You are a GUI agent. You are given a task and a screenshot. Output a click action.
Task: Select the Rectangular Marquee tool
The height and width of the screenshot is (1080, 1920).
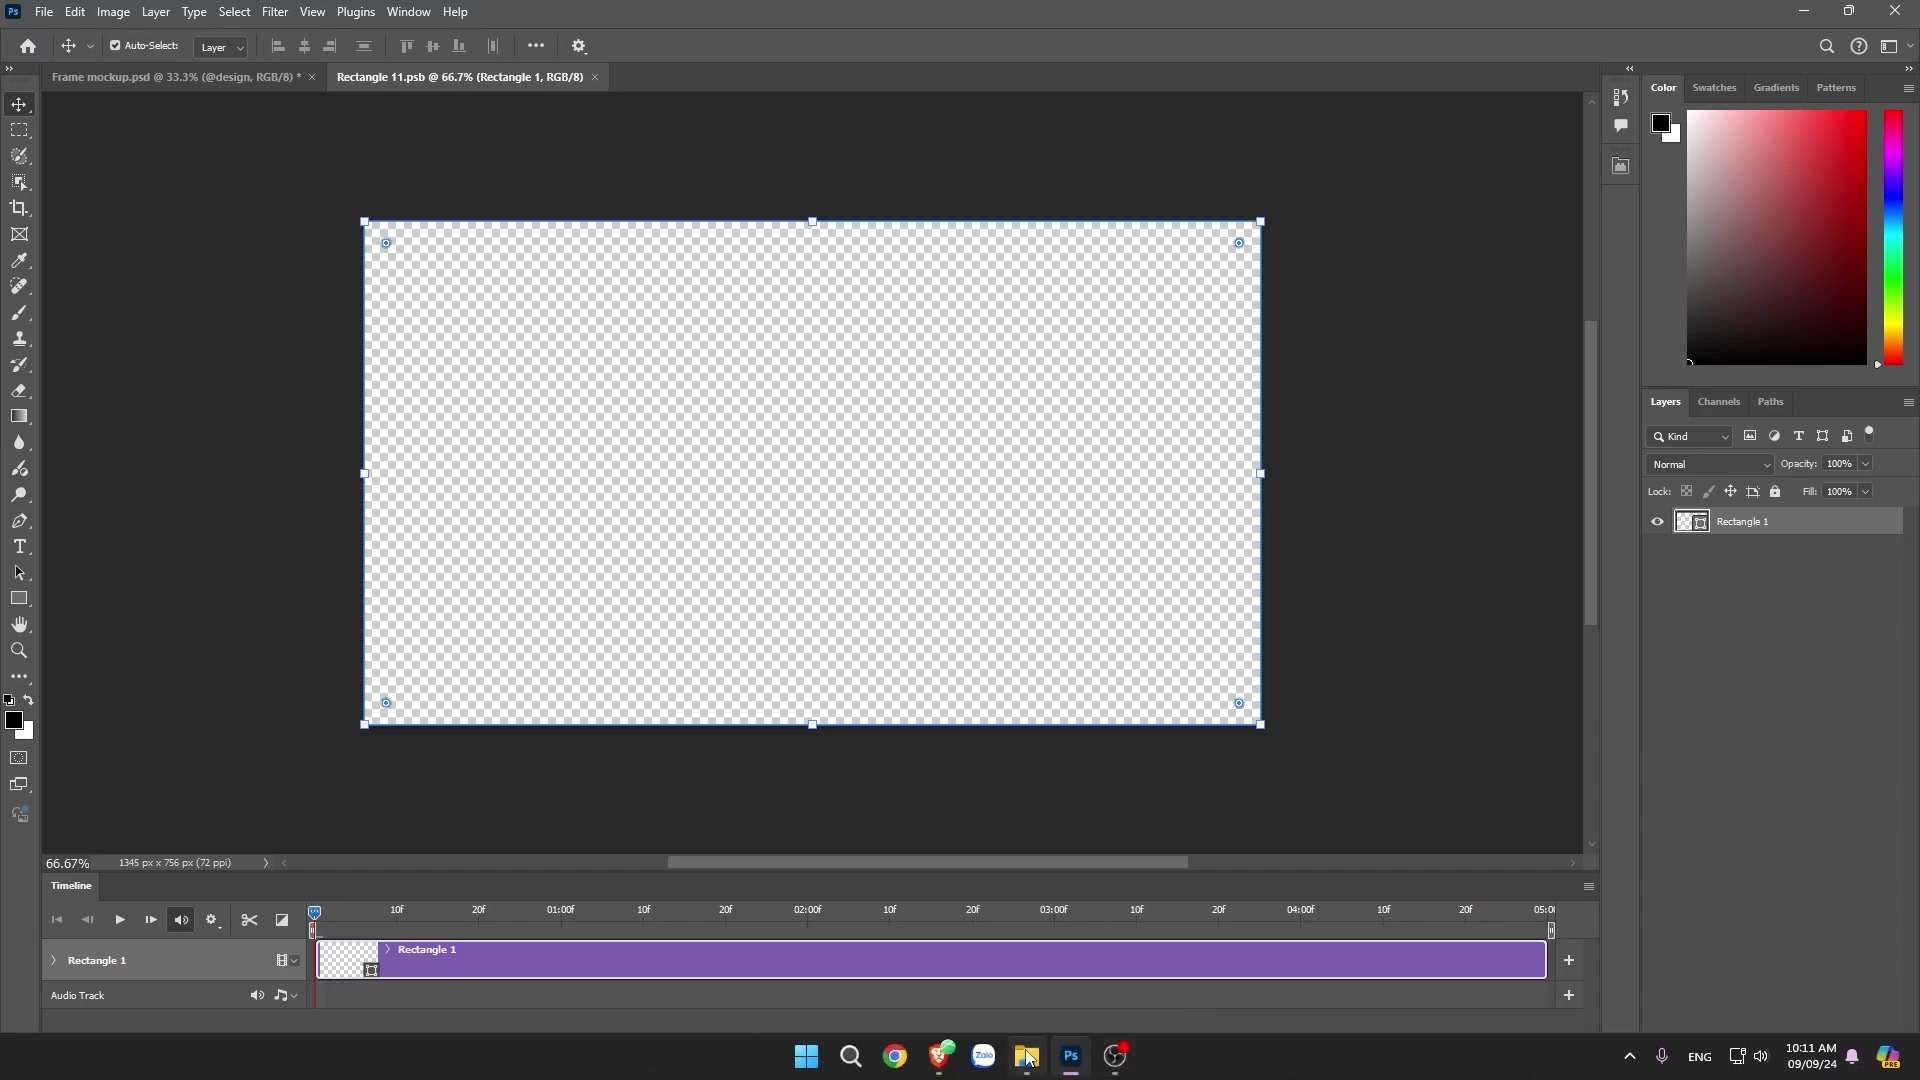(x=19, y=130)
